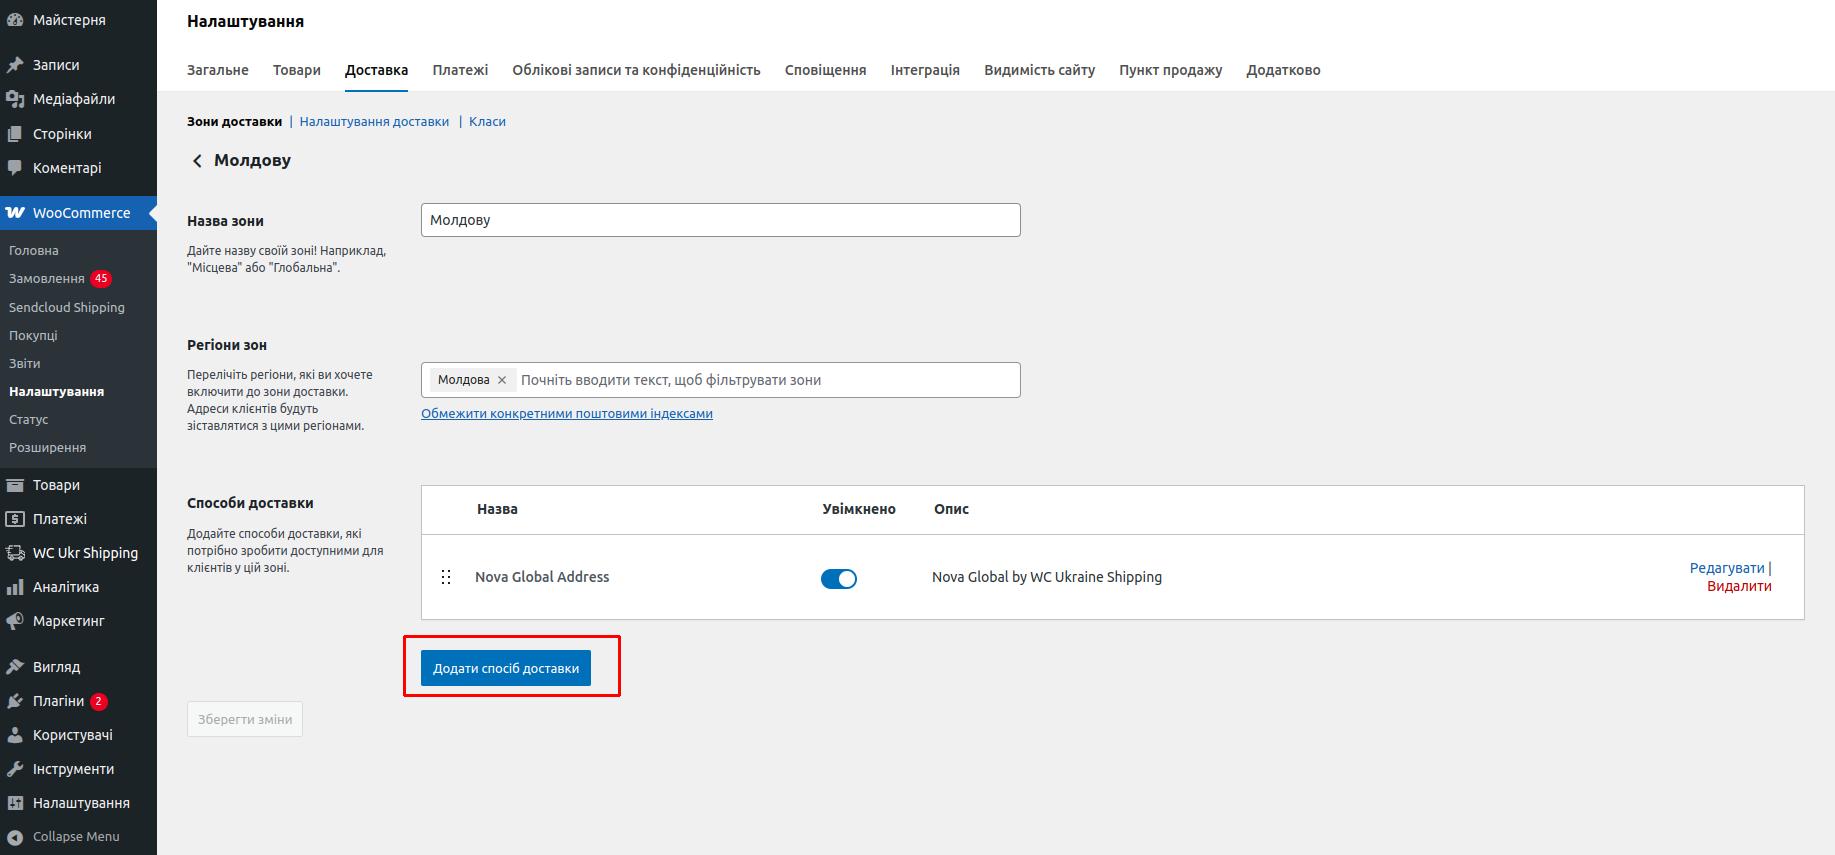Open Маркетинг via megaphone icon
Image resolution: width=1835 pixels, height=855 pixels.
15,621
